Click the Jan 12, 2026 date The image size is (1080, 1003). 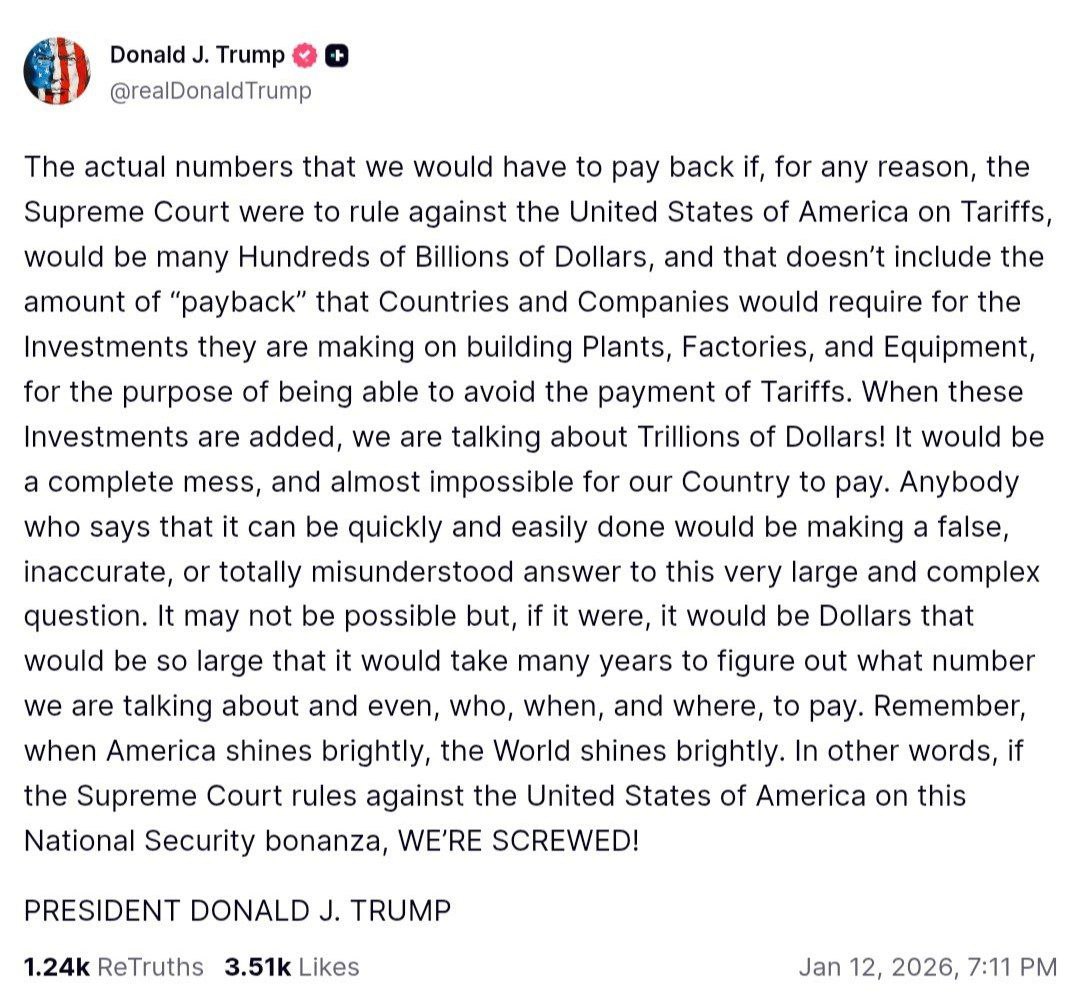876,967
